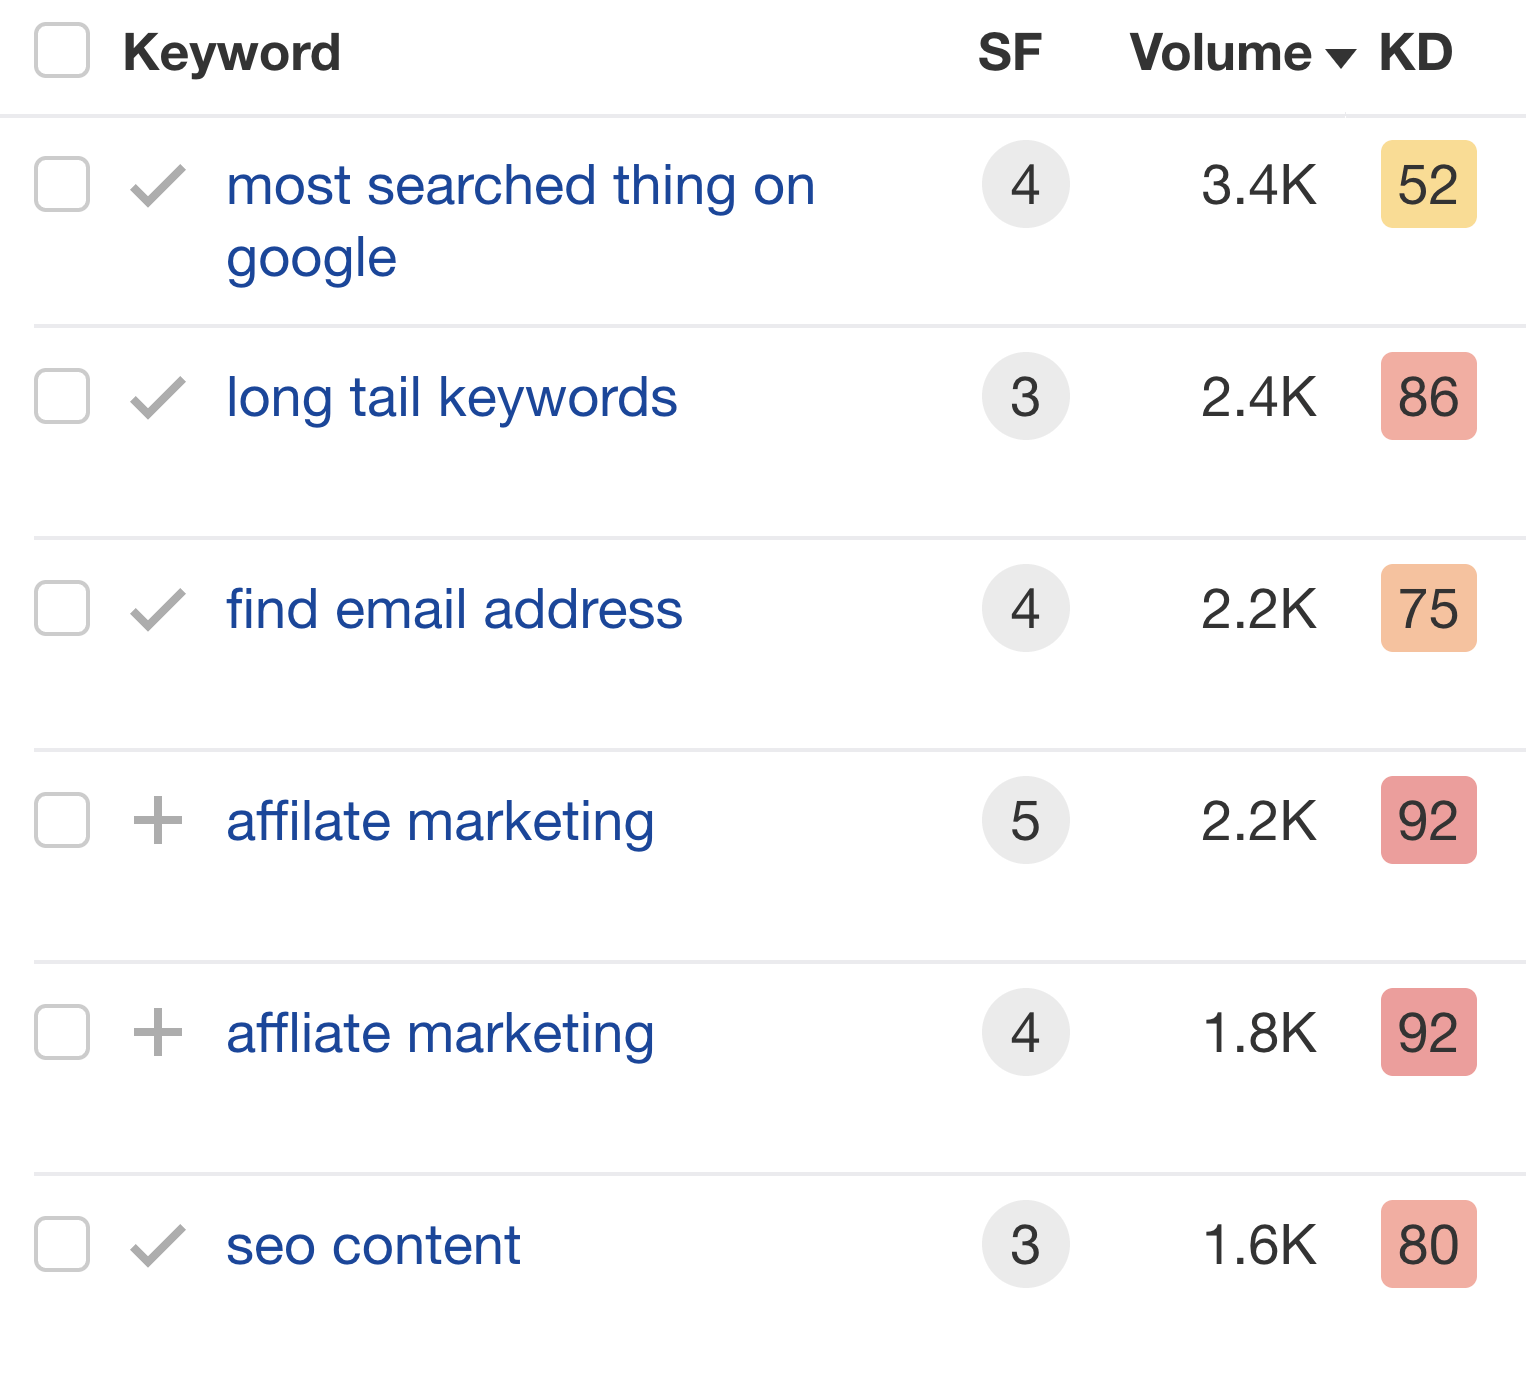
Task: Click the Keyword column header
Action: point(232,51)
